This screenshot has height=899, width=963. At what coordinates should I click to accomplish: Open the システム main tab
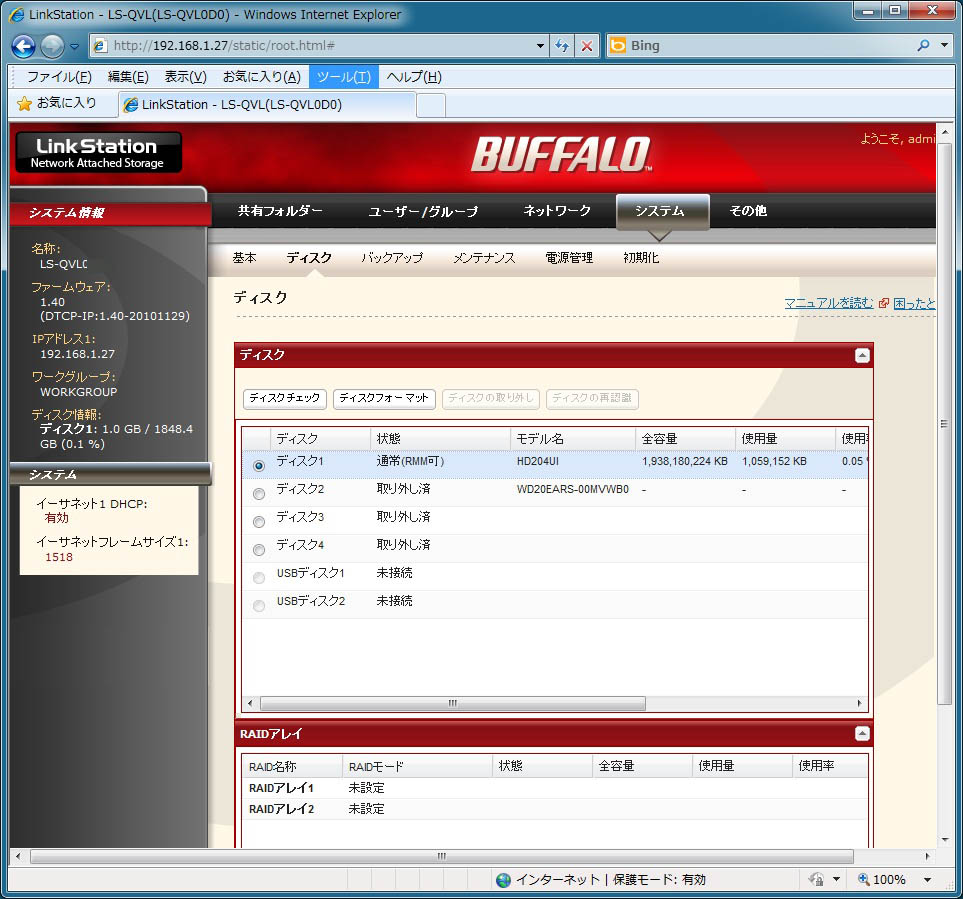point(662,211)
